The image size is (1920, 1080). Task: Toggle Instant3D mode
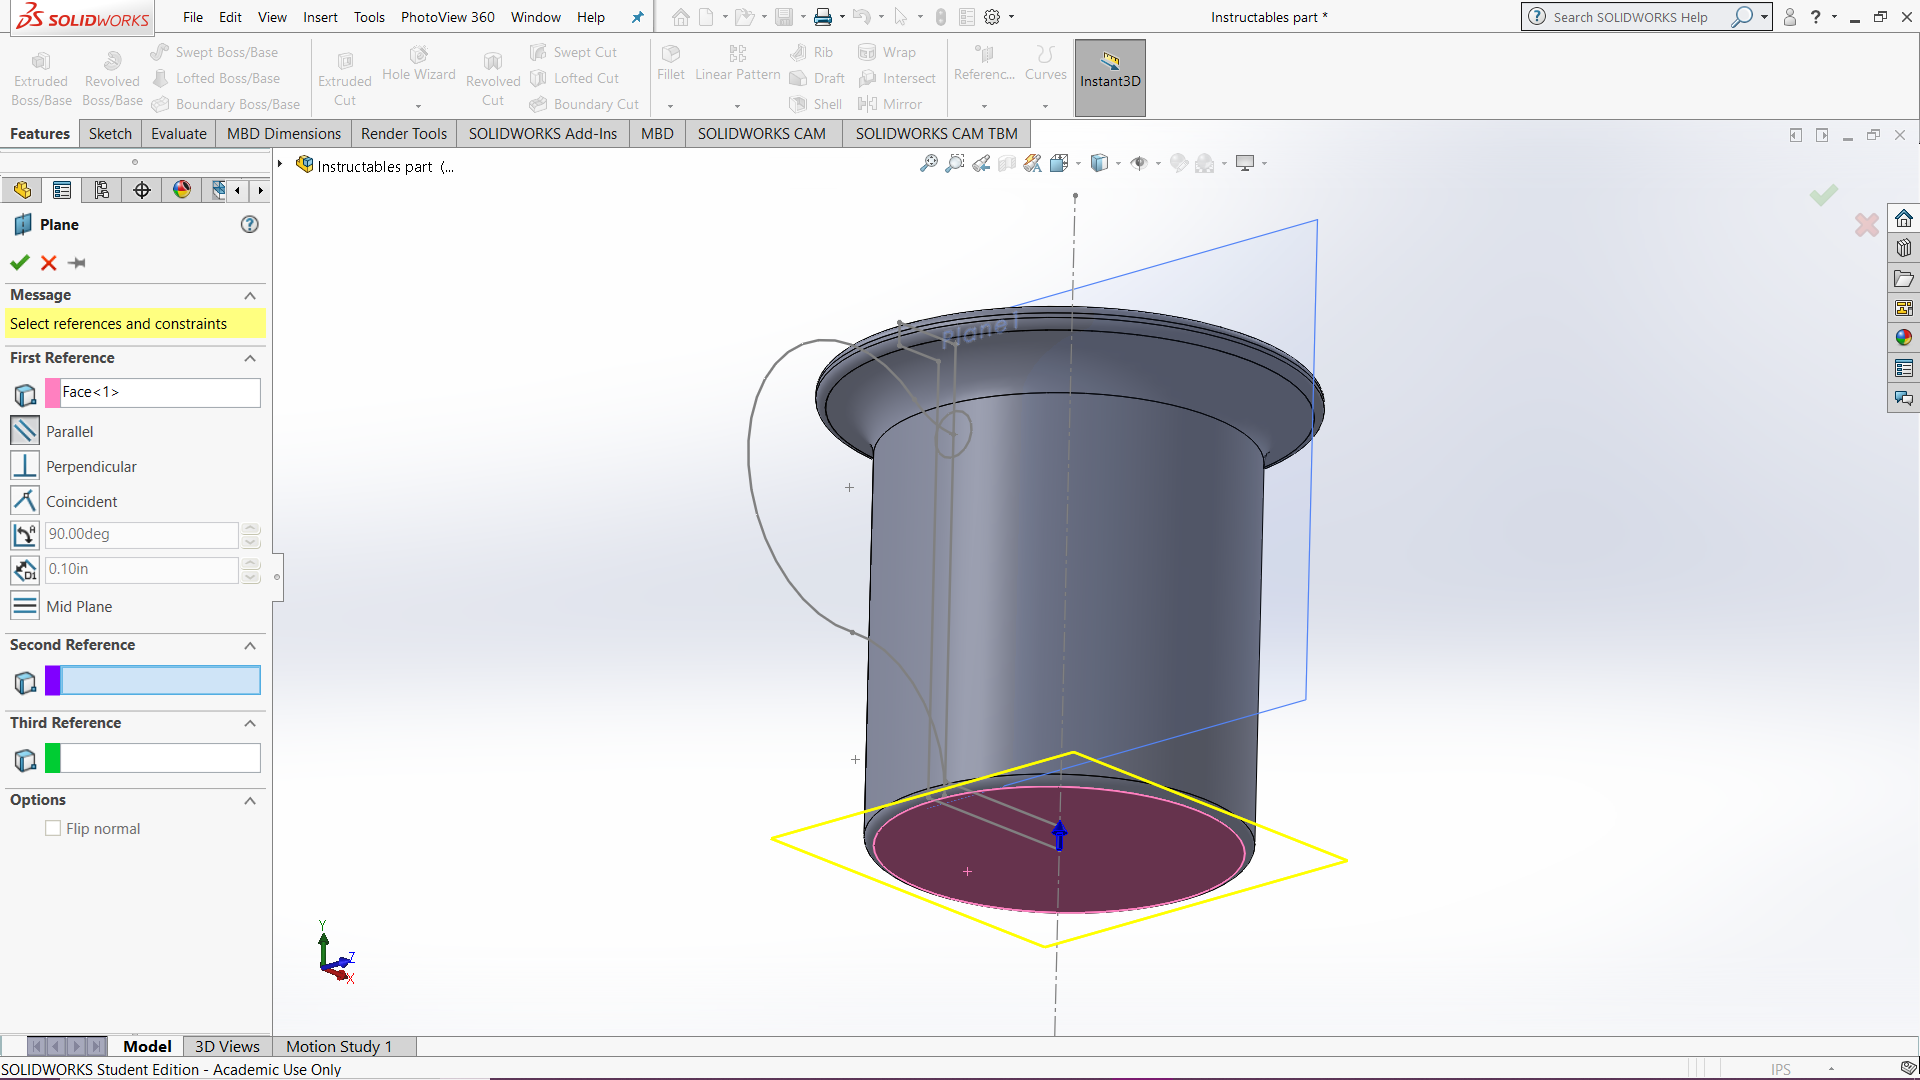click(x=1109, y=77)
